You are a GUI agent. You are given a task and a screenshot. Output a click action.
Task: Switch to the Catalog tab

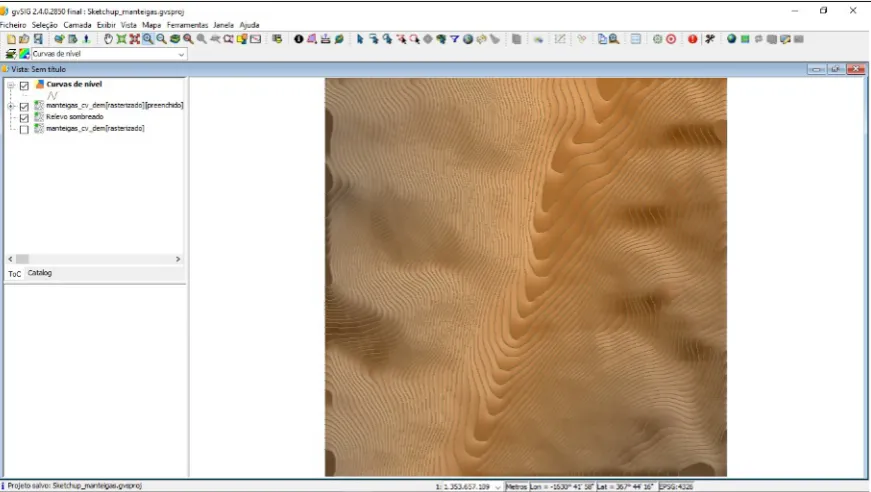tap(39, 273)
